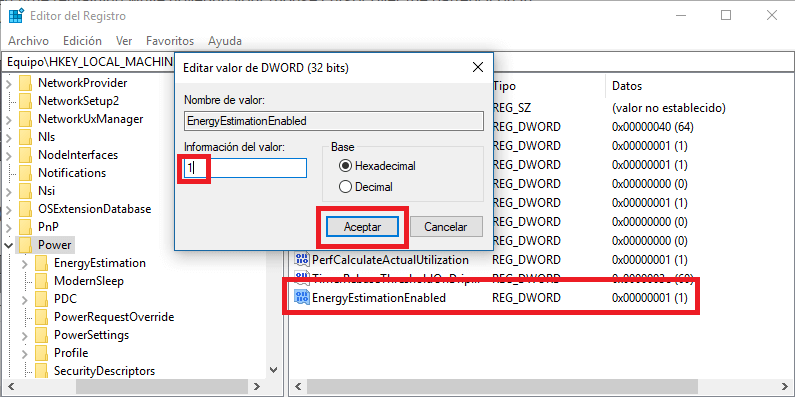The image size is (795, 397).
Task: Click the values pane horizontal scroll left arrow
Action: (298, 387)
